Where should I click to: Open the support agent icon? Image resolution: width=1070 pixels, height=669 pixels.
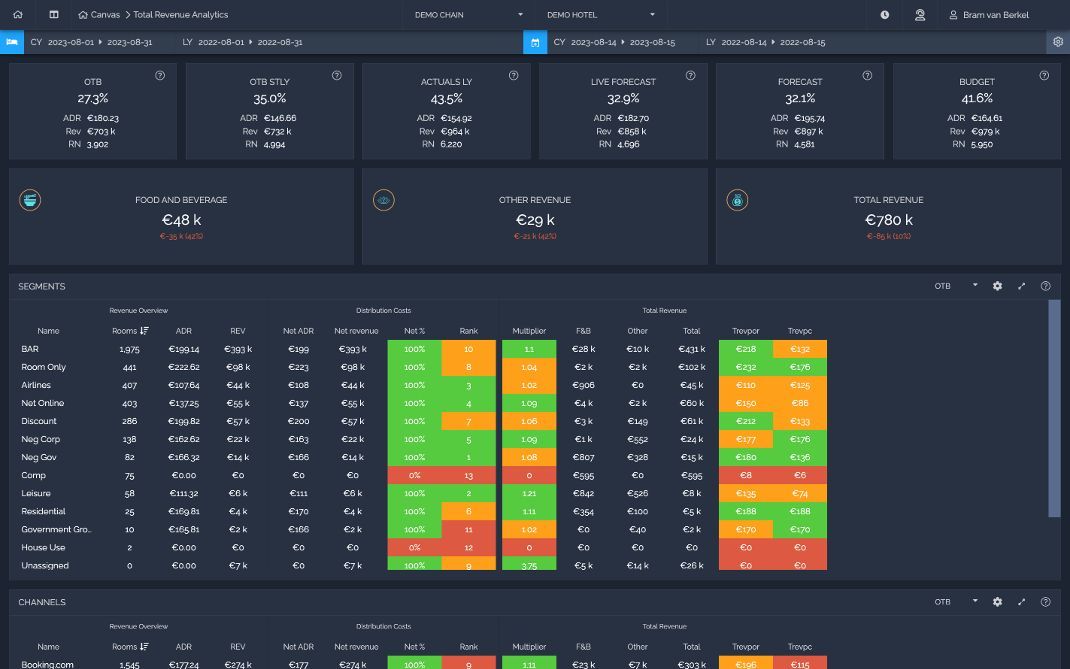pos(920,14)
